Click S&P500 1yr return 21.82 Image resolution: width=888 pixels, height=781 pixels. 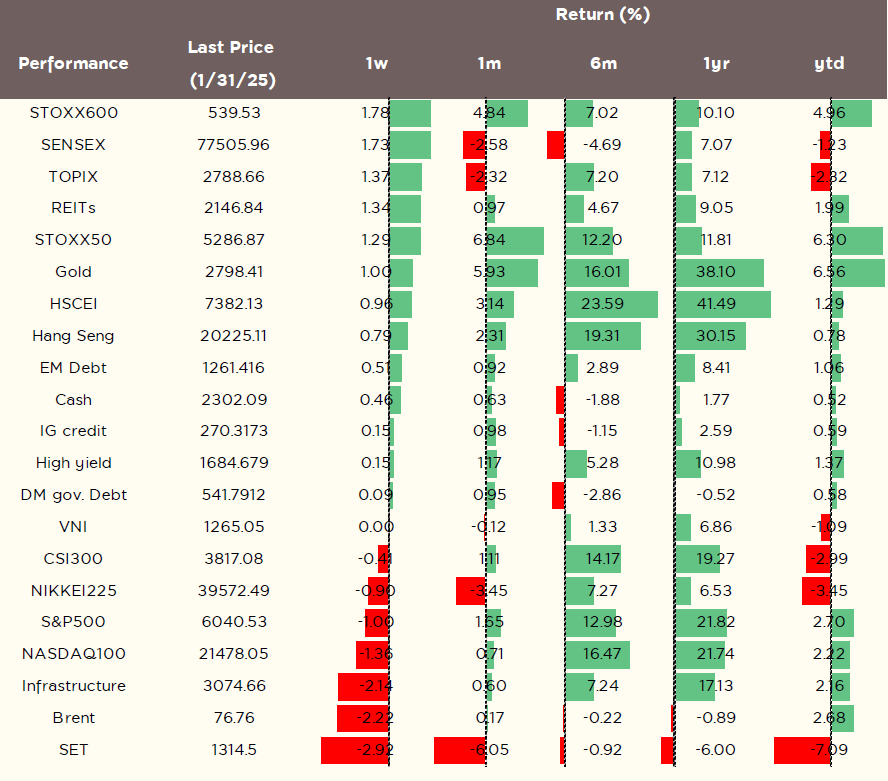716,621
